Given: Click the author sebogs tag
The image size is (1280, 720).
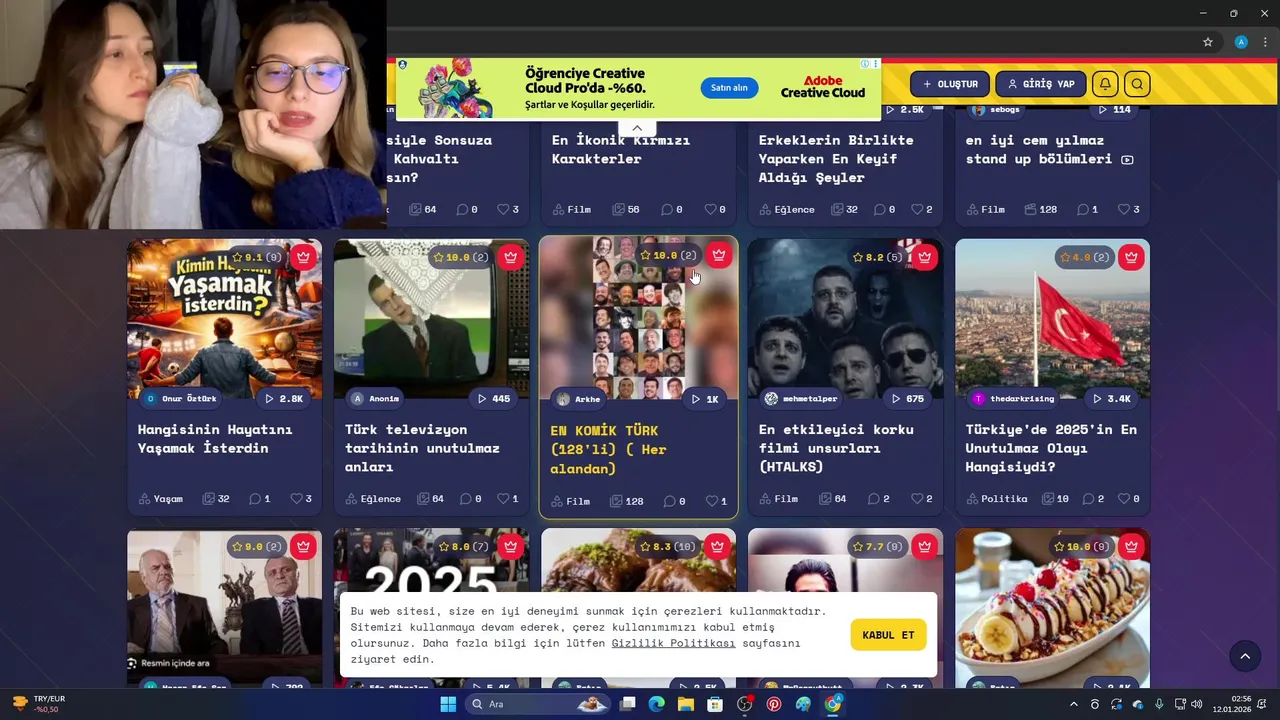Looking at the screenshot, I should tap(996, 109).
